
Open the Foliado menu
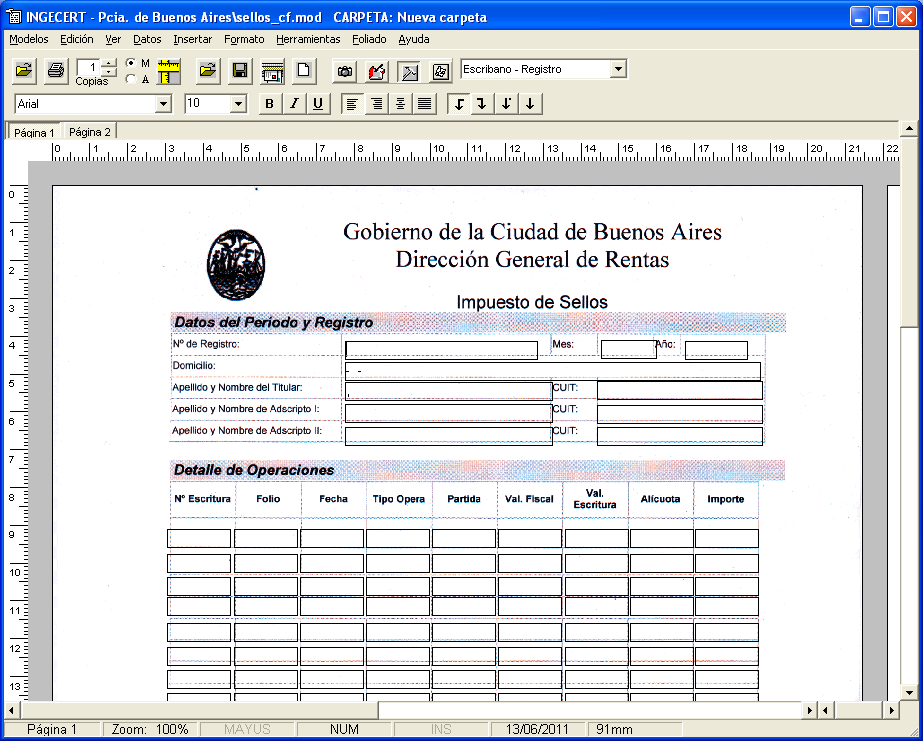pos(369,39)
